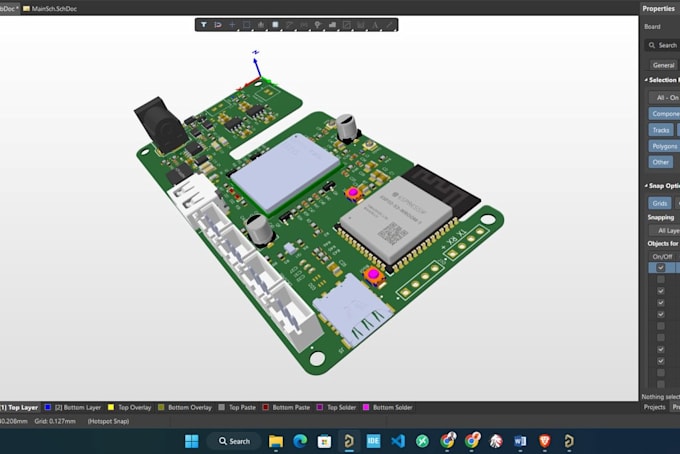Screen dimensions: 680x454
Task: Click the '(Hotspot Snap)' status bar text
Action: [108, 421]
